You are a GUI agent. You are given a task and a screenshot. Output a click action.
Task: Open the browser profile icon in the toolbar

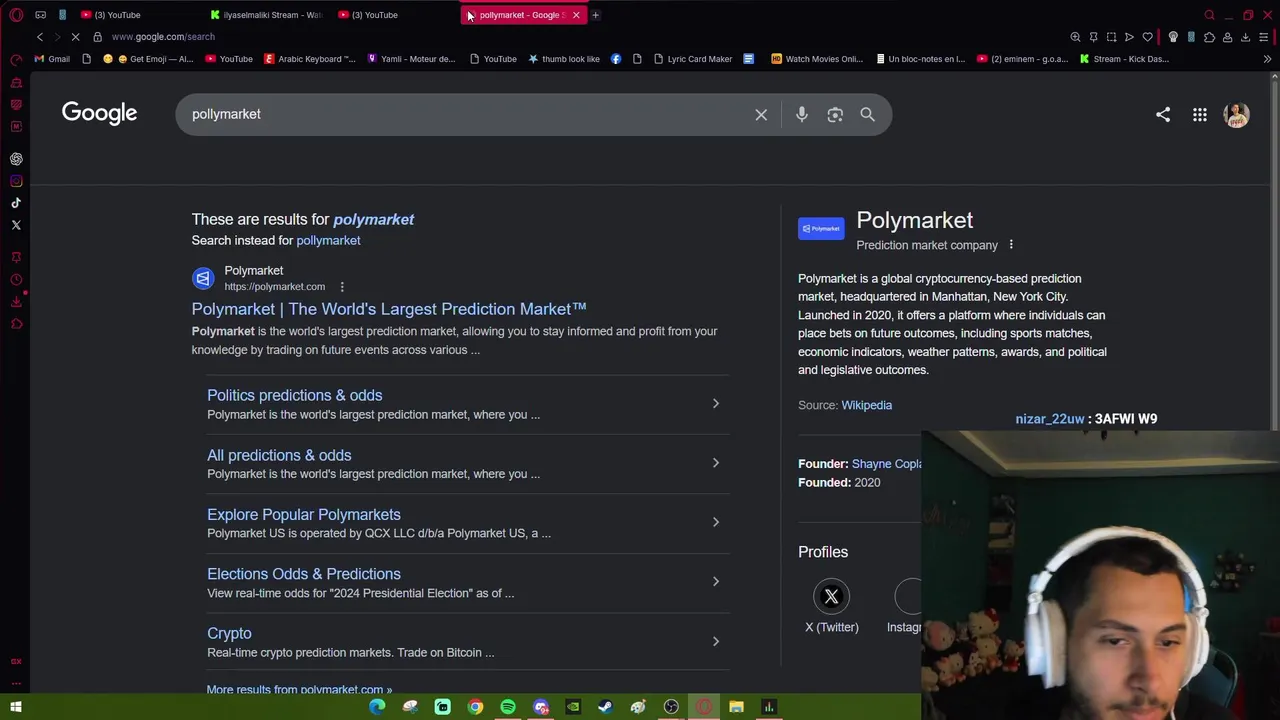pyautogui.click(x=1227, y=37)
